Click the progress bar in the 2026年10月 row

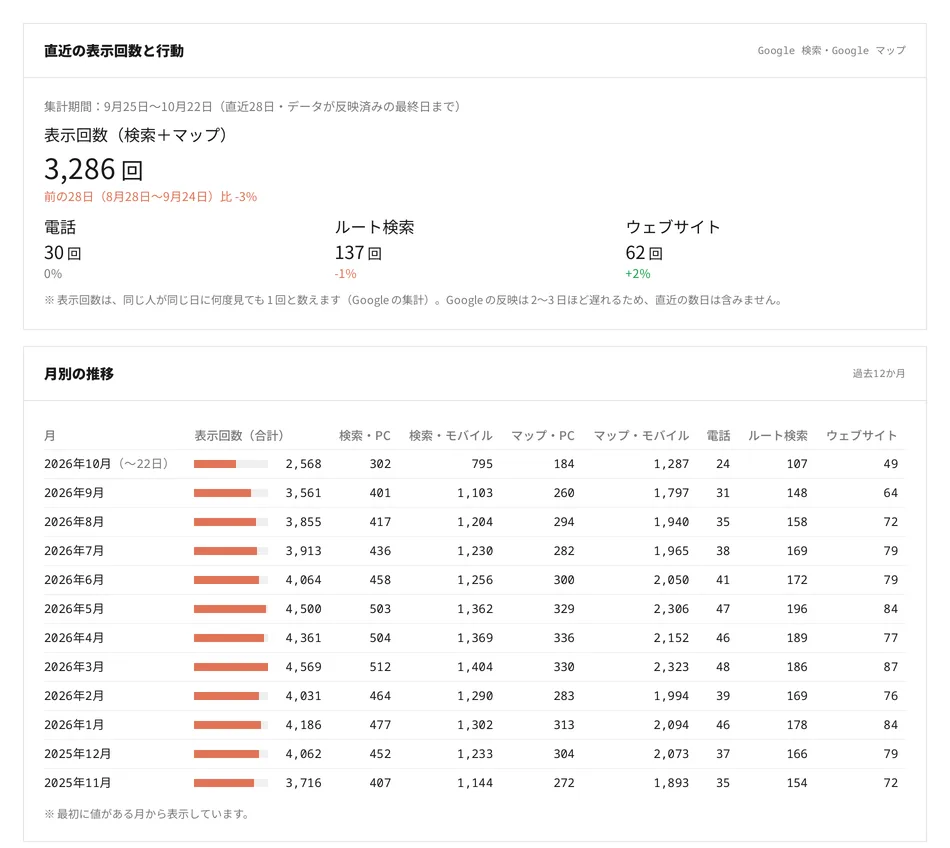[231, 464]
